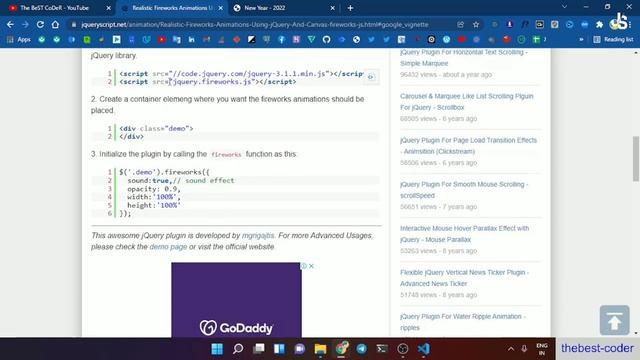Image resolution: width=640 pixels, height=360 pixels.
Task: Open Flexible jQuery Vertical News Ticker link
Action: pos(464,278)
